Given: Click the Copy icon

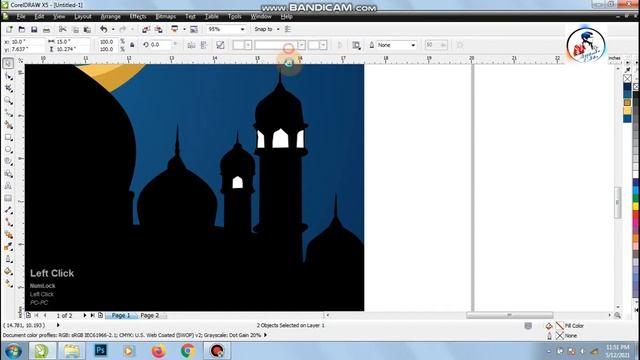Looking at the screenshot, I should click(x=75, y=29).
